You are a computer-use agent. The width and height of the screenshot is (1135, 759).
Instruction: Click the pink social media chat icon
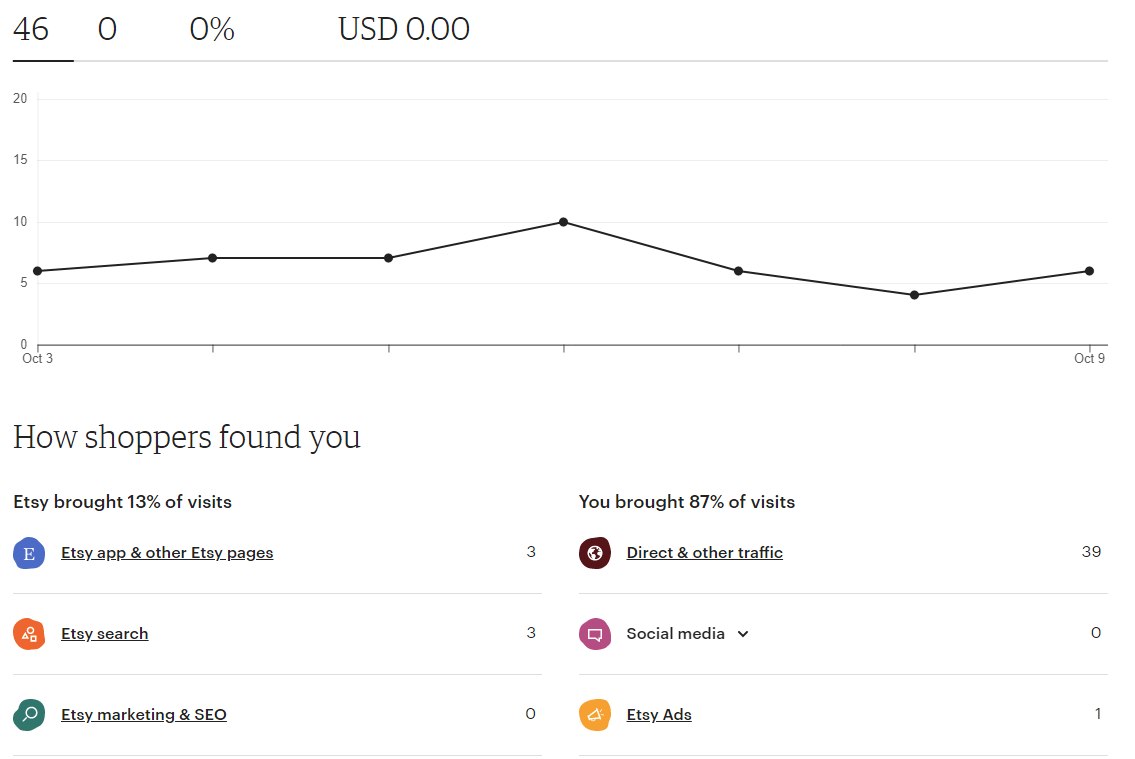tap(595, 635)
